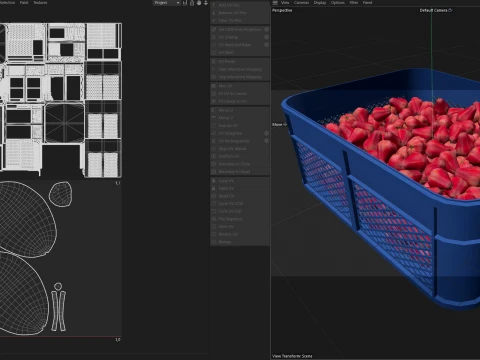Choose Restore UV command
Viewport: 480px width, 360px height.
click(x=240, y=234)
